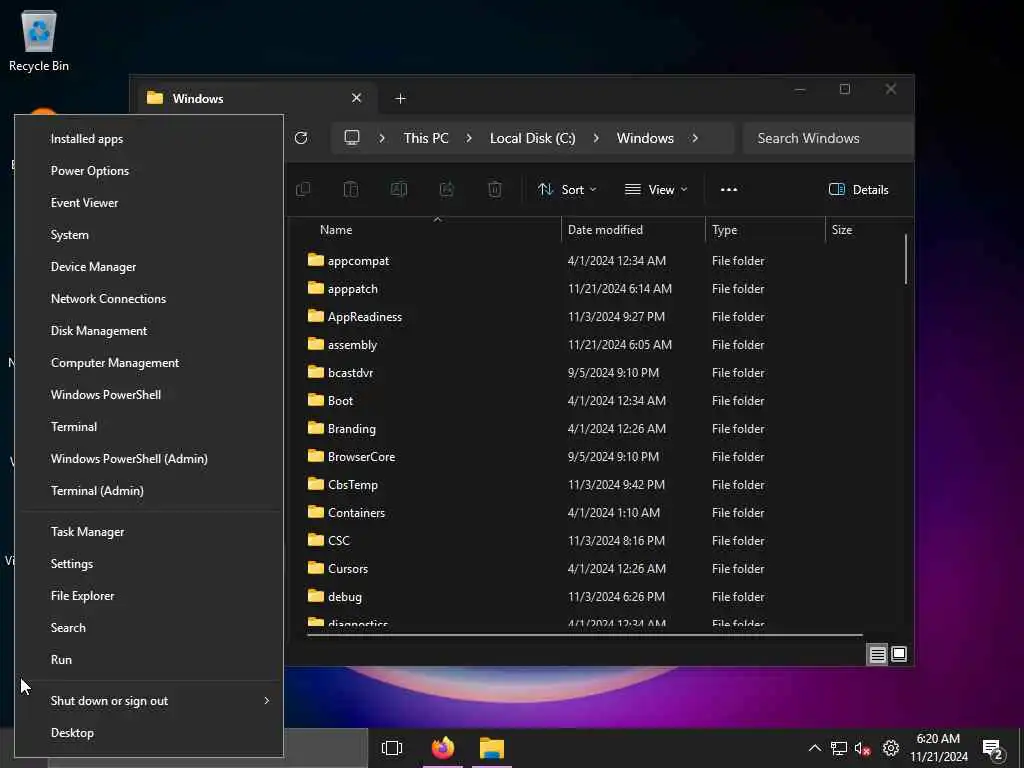Screen dimensions: 1024x768
Task: Open the Run dialog entry
Action: pyautogui.click(x=149, y=660)
